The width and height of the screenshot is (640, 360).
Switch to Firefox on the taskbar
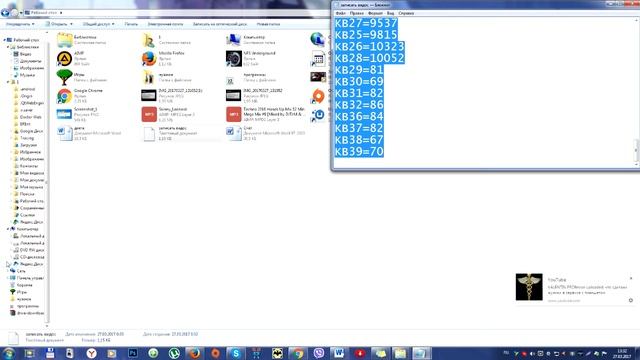click(195, 353)
